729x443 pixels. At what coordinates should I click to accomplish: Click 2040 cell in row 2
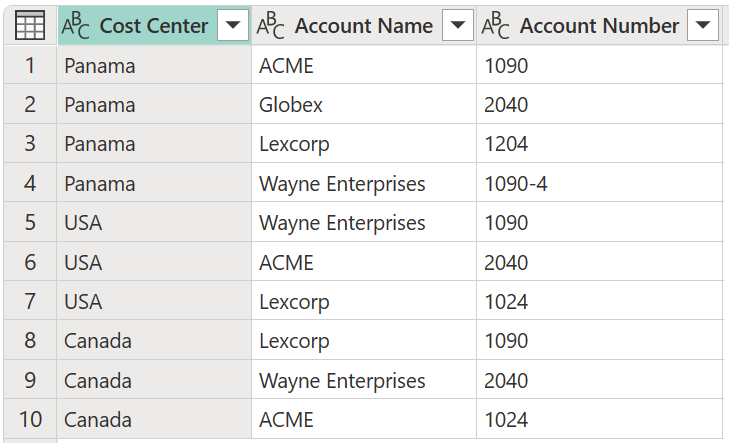600,104
